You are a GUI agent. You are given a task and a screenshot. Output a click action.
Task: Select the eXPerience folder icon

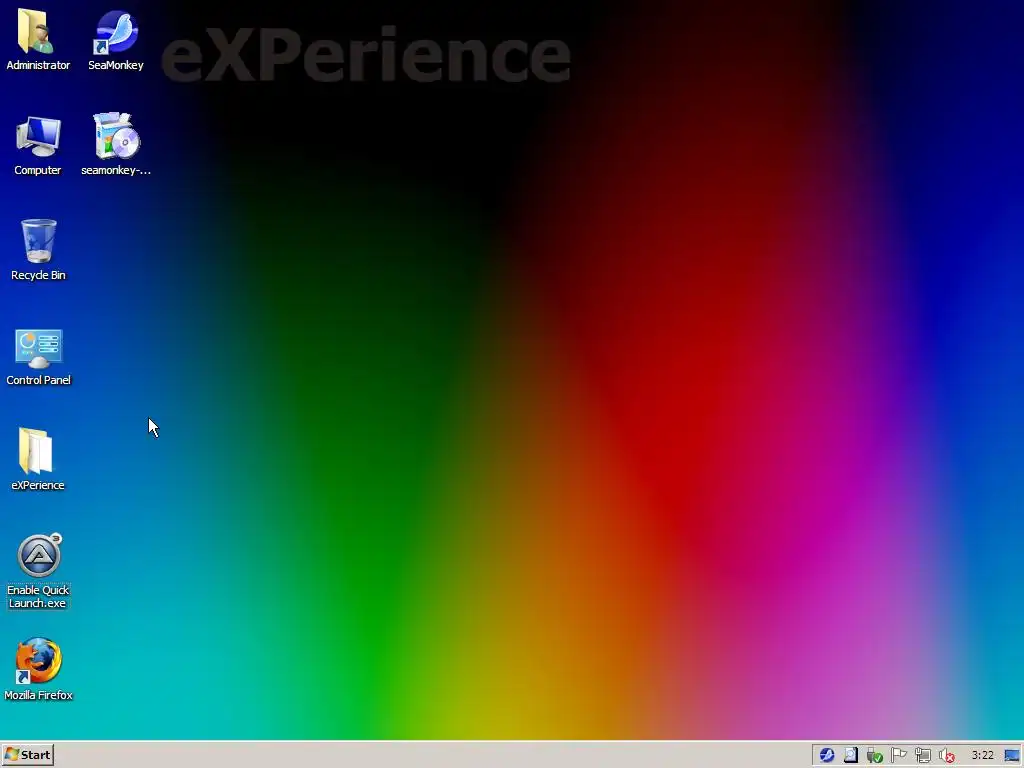(38, 460)
